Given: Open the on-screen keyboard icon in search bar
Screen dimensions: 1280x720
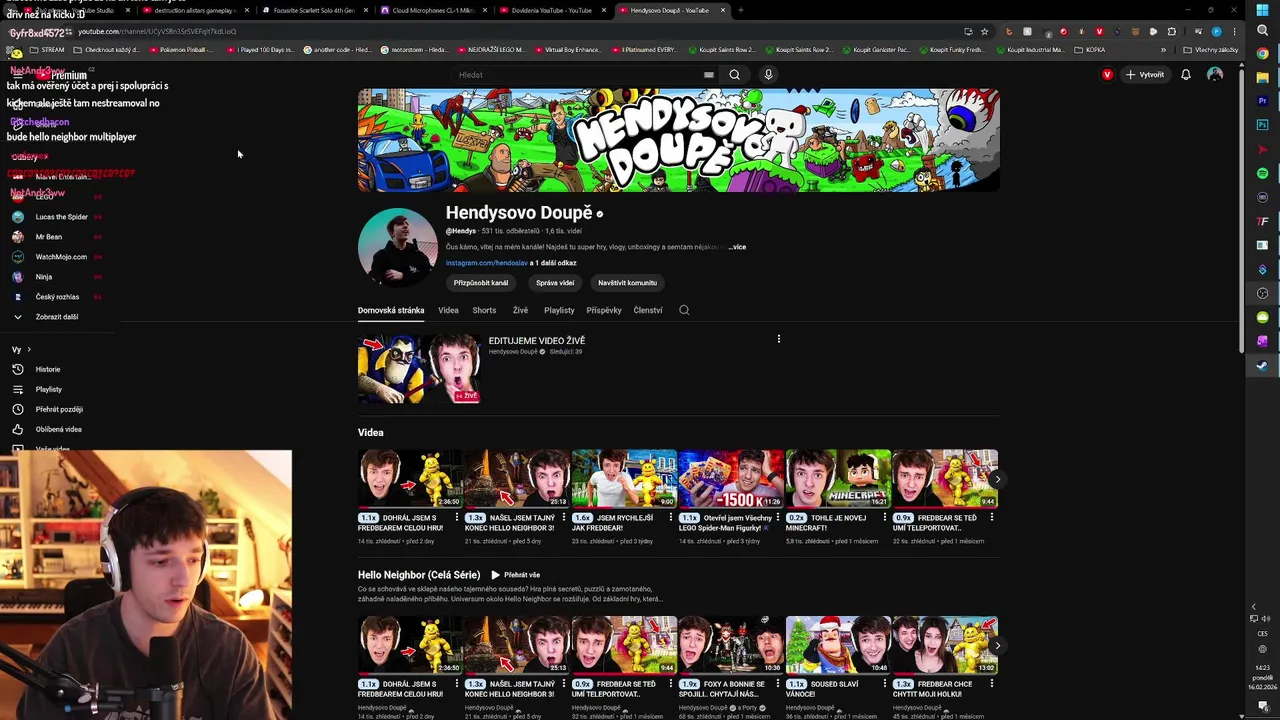Looking at the screenshot, I should click(708, 75).
